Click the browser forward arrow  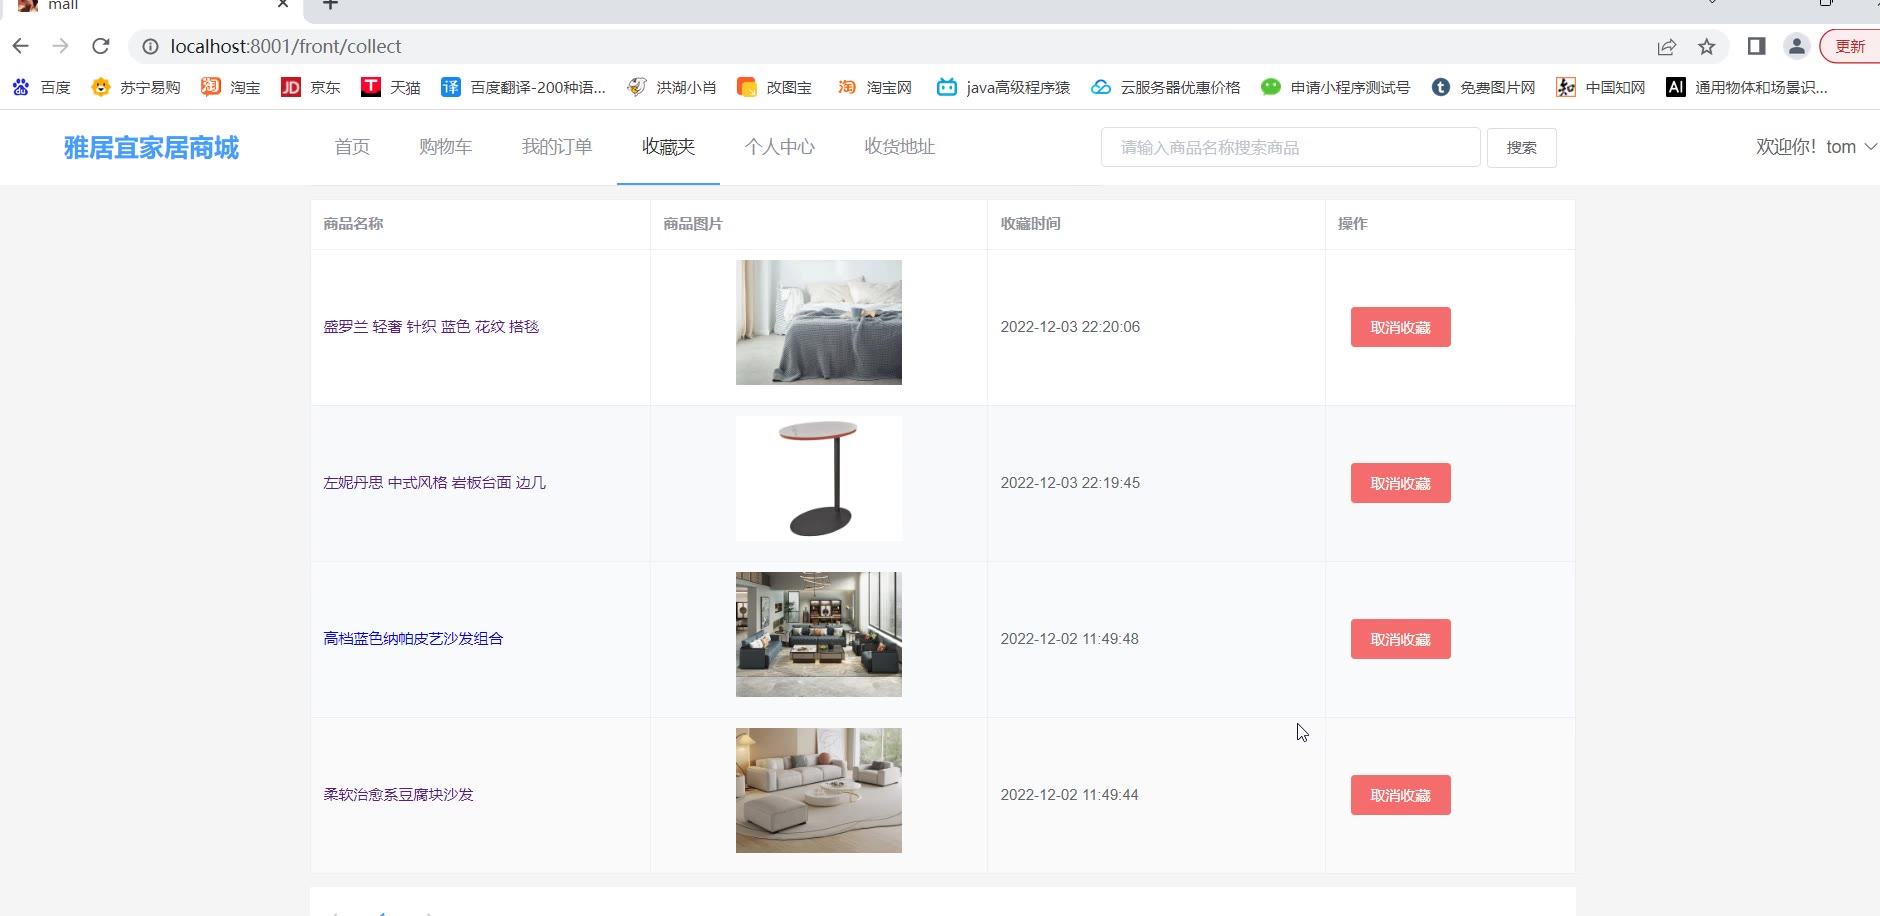pyautogui.click(x=60, y=46)
